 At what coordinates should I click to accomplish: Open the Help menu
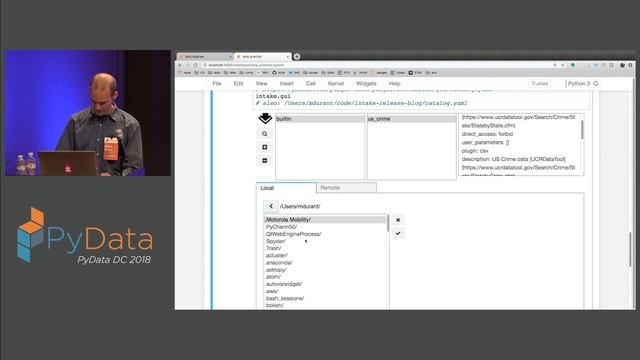394,84
